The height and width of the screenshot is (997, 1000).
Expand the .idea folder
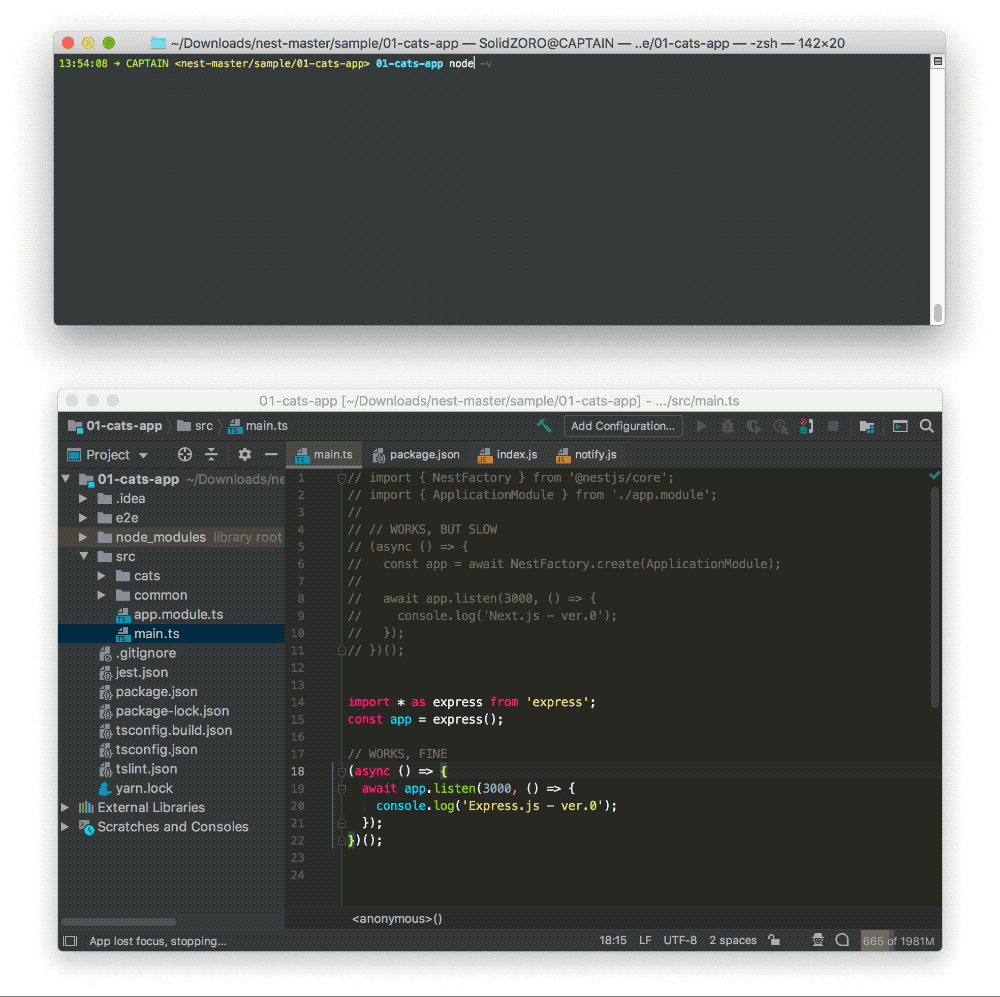coord(83,498)
